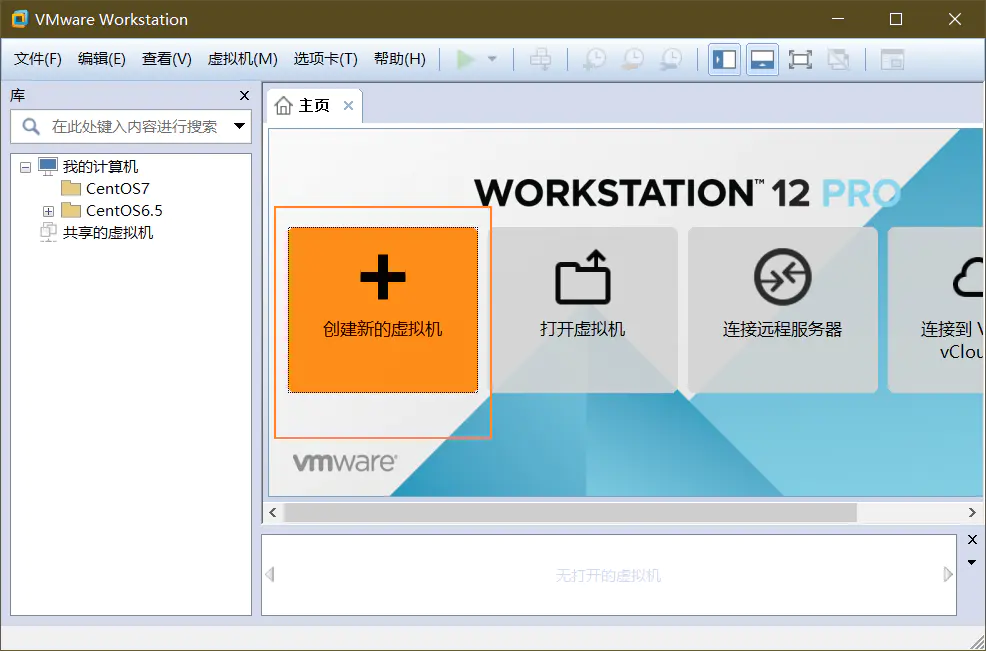The height and width of the screenshot is (651, 986).
Task: Open the 虚拟机(M) menu
Action: click(242, 59)
